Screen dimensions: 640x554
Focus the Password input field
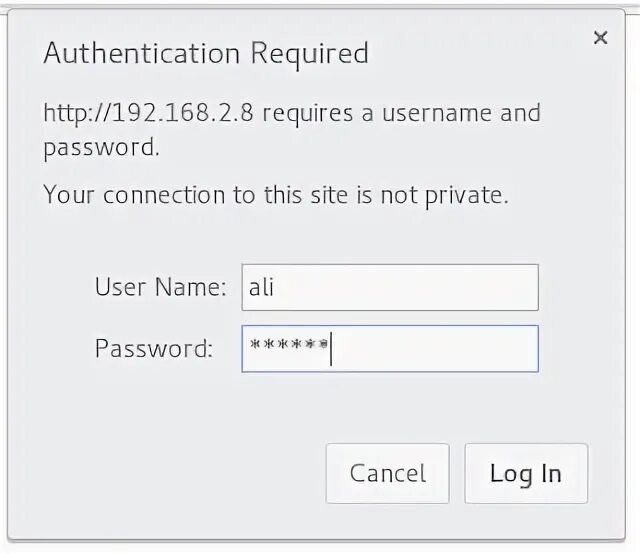tap(390, 348)
